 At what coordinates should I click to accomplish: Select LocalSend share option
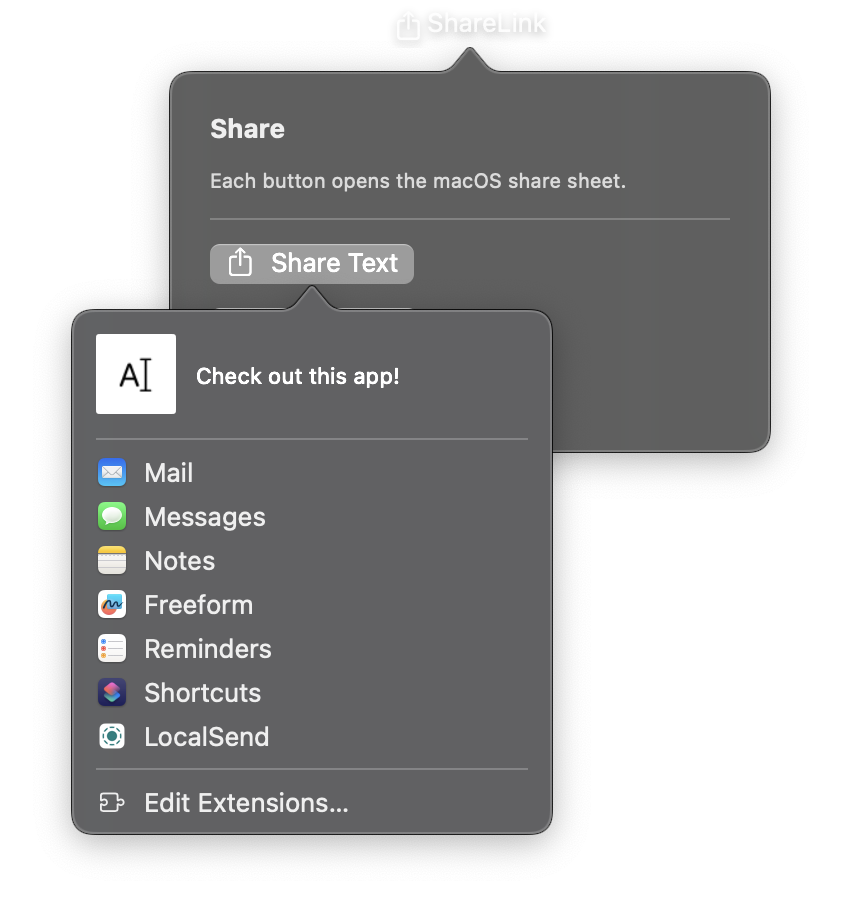tap(312, 736)
